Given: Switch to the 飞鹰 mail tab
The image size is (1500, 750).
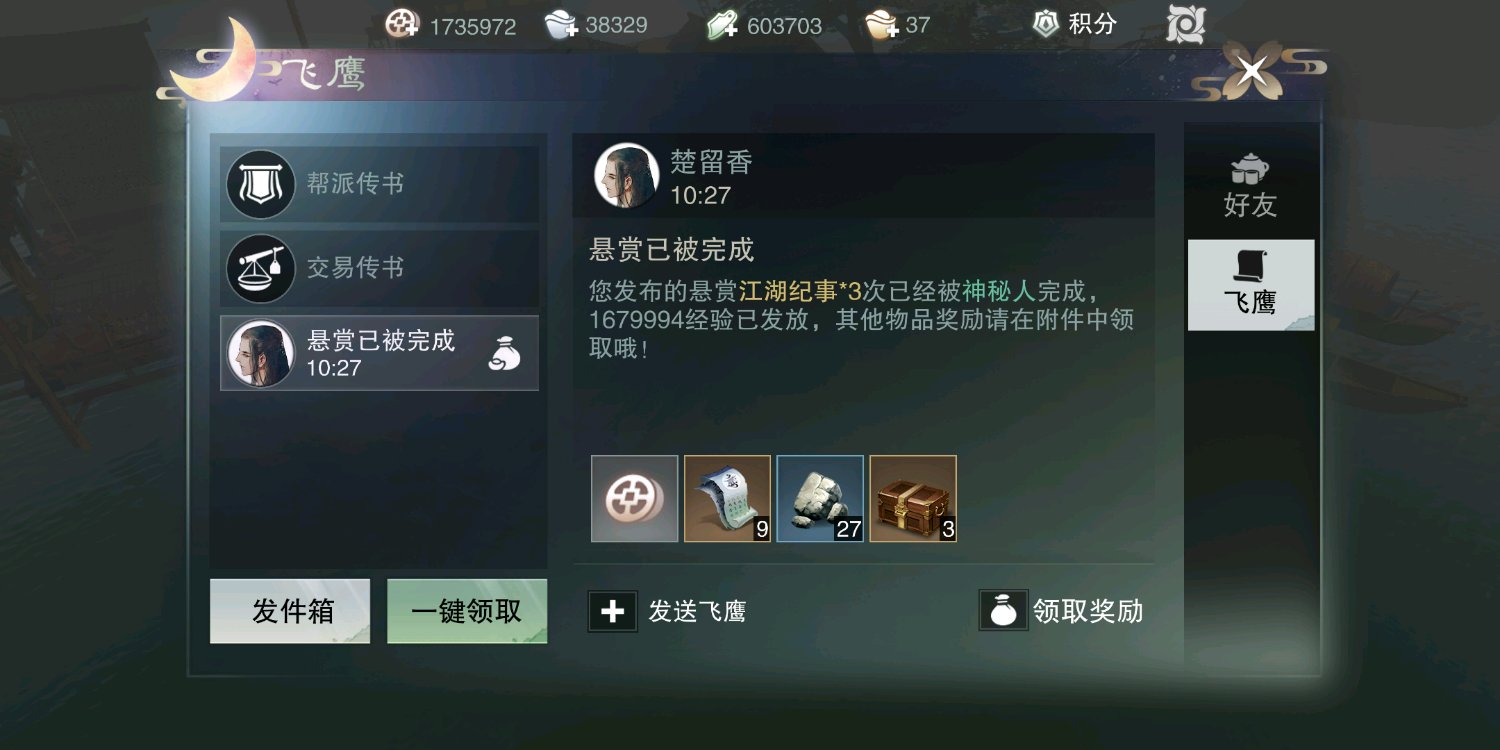Looking at the screenshot, I should [x=1250, y=285].
